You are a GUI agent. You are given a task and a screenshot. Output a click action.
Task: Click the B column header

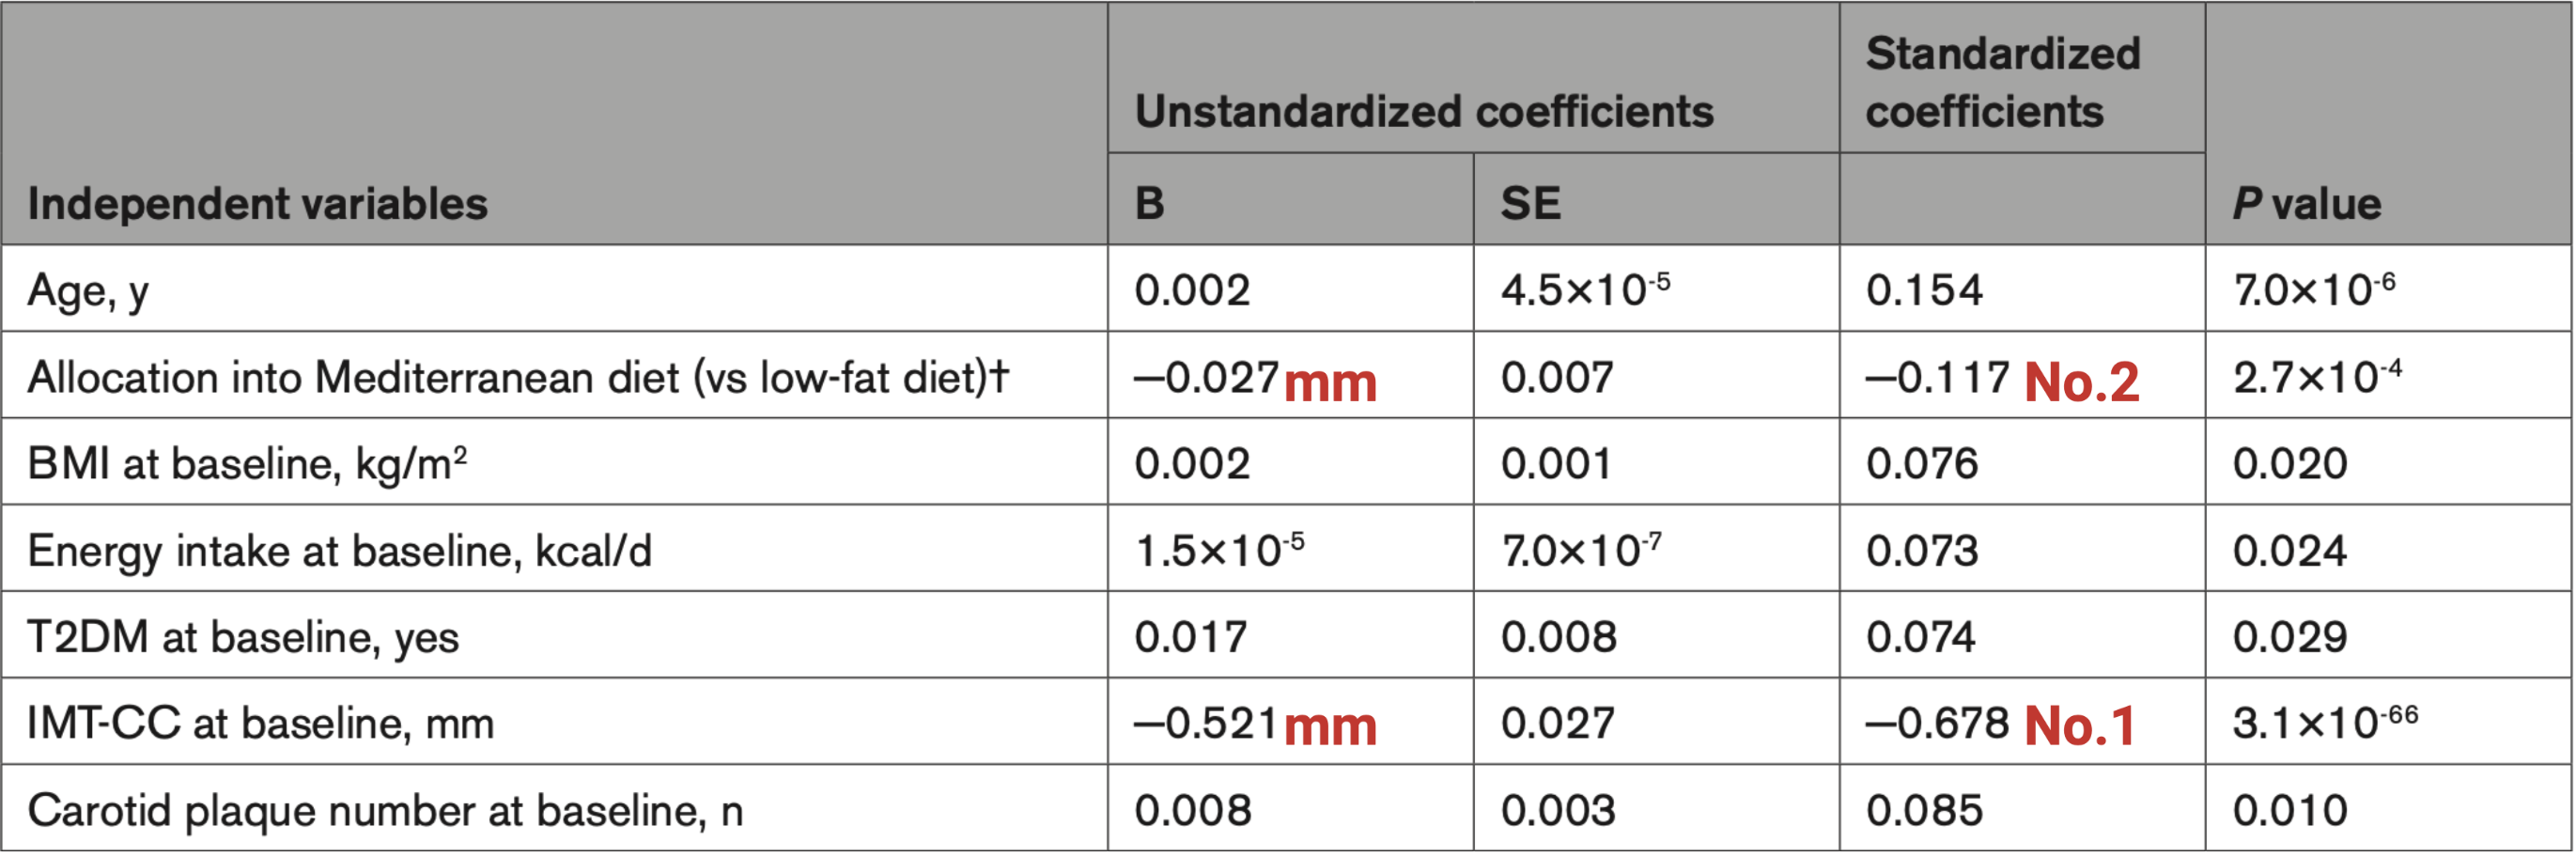(1150, 204)
